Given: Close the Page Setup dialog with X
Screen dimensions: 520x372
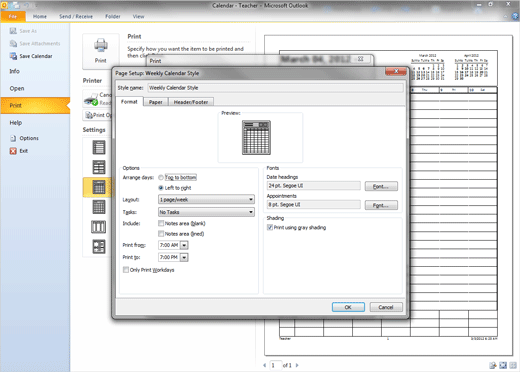Looking at the screenshot, I should pyautogui.click(x=396, y=71).
